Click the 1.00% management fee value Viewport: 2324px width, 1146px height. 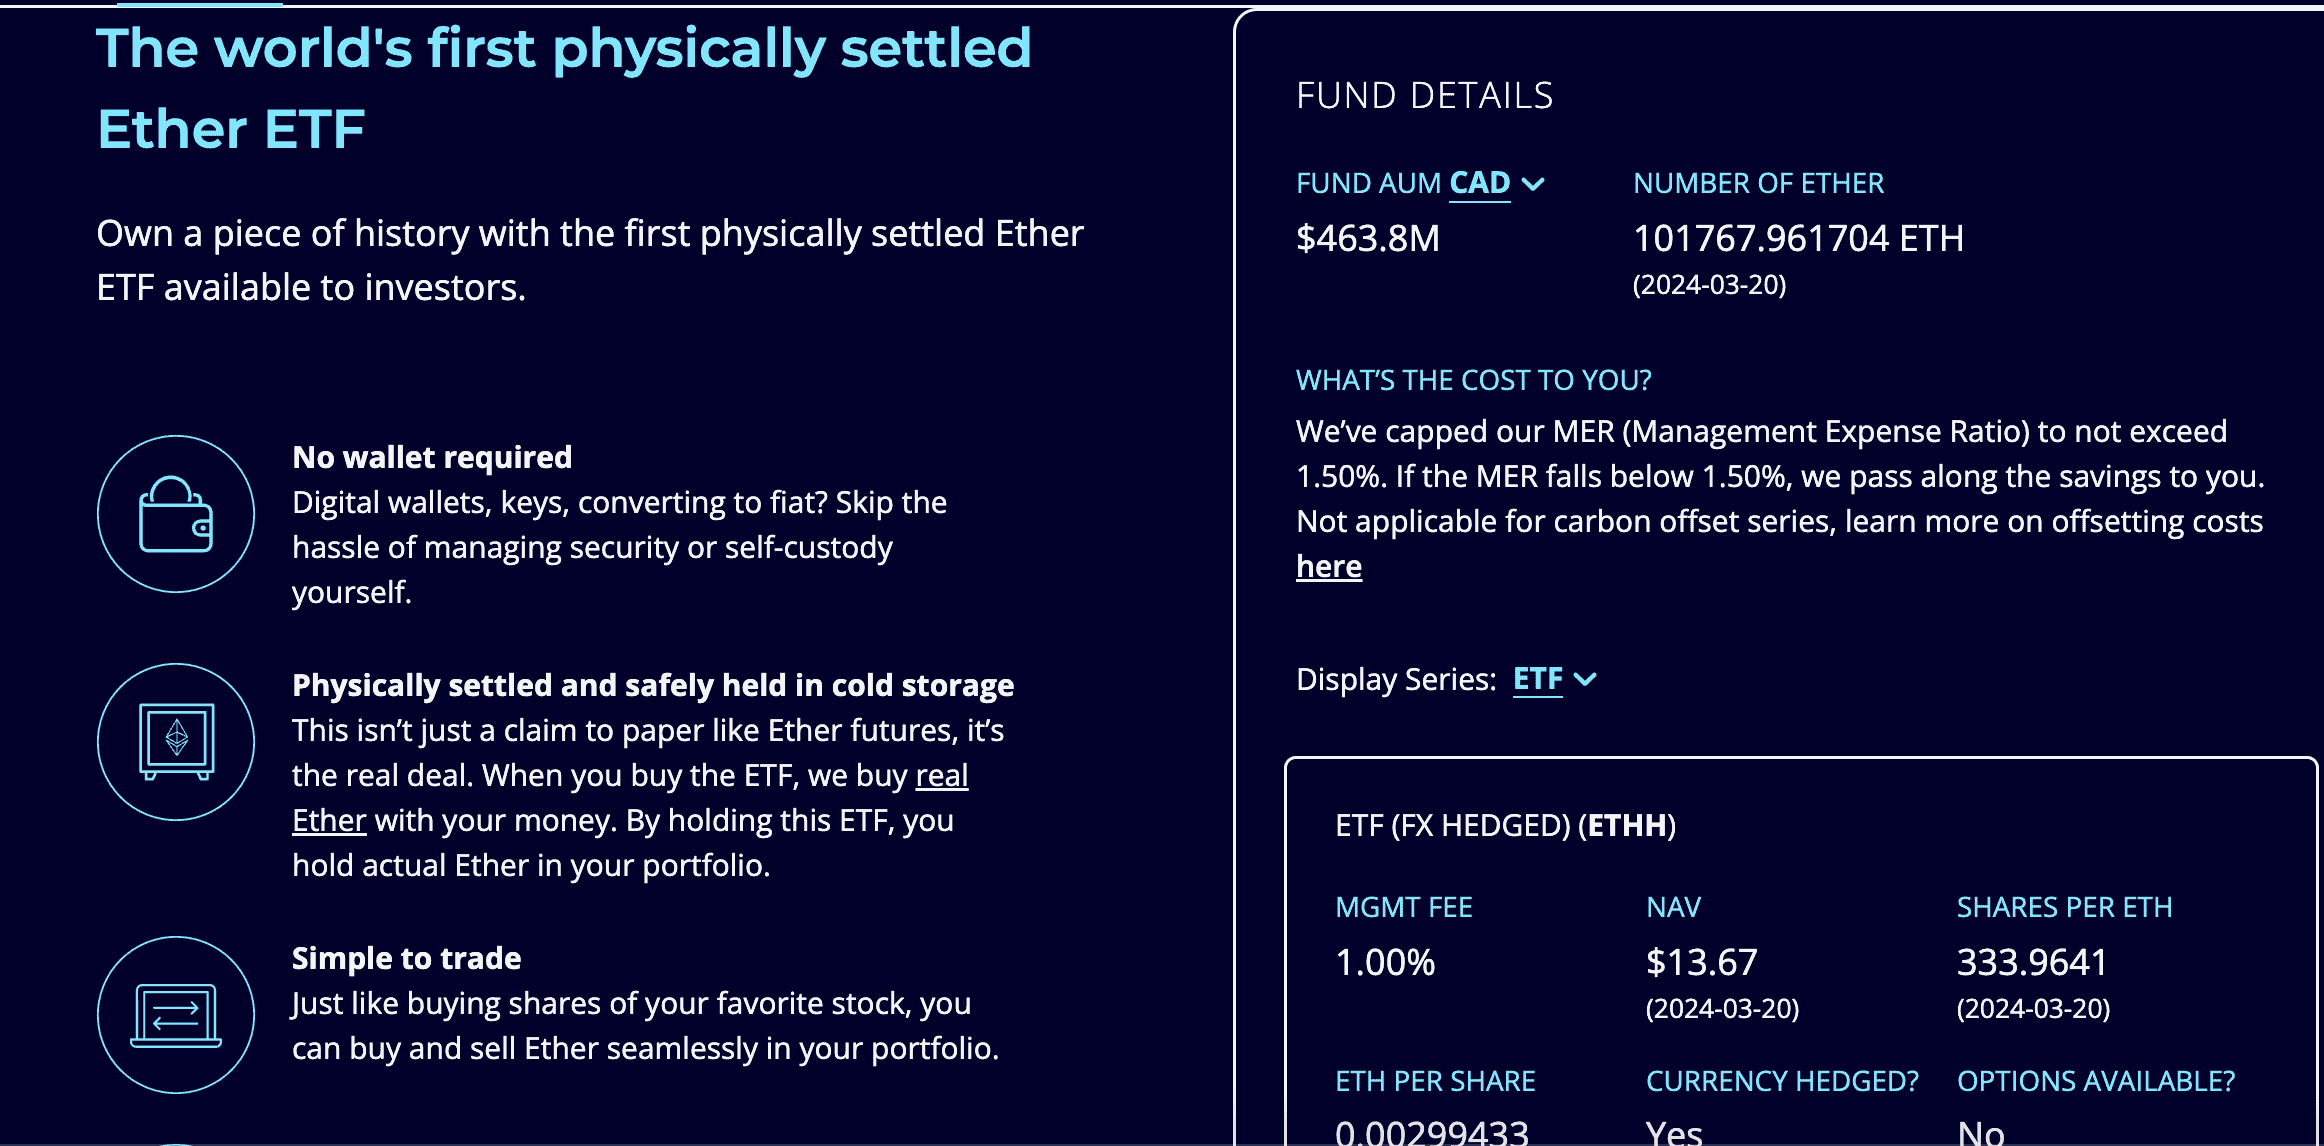click(1385, 962)
